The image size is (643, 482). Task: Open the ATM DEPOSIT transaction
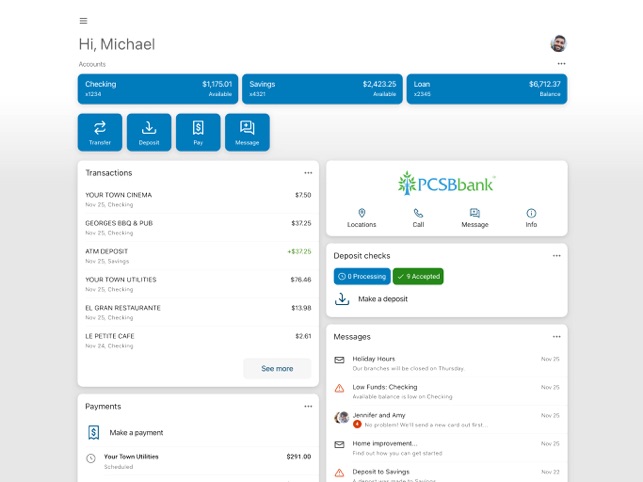[198, 256]
